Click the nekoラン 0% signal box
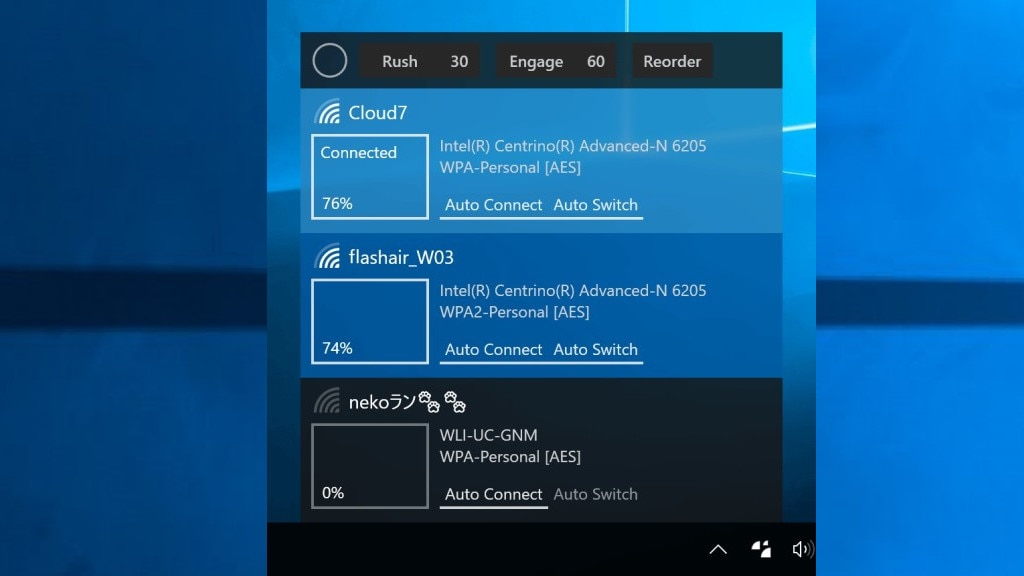 [x=370, y=466]
